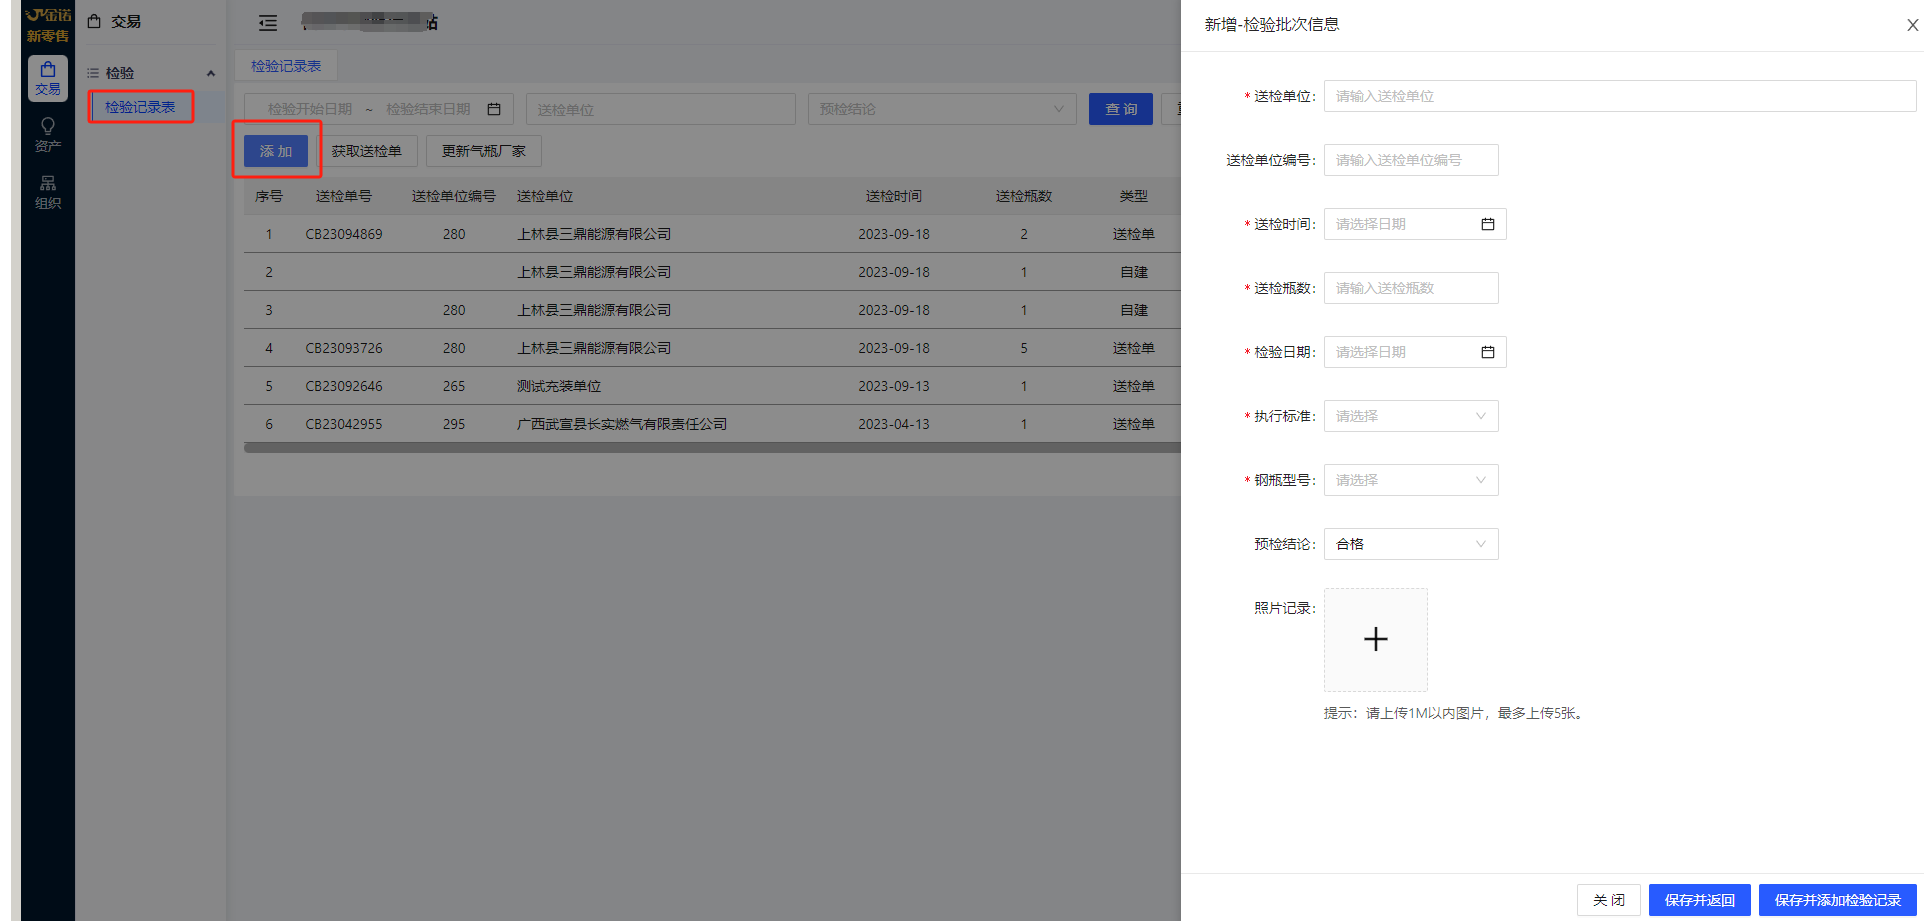Click the calendar icon in the date range filter

tap(494, 109)
